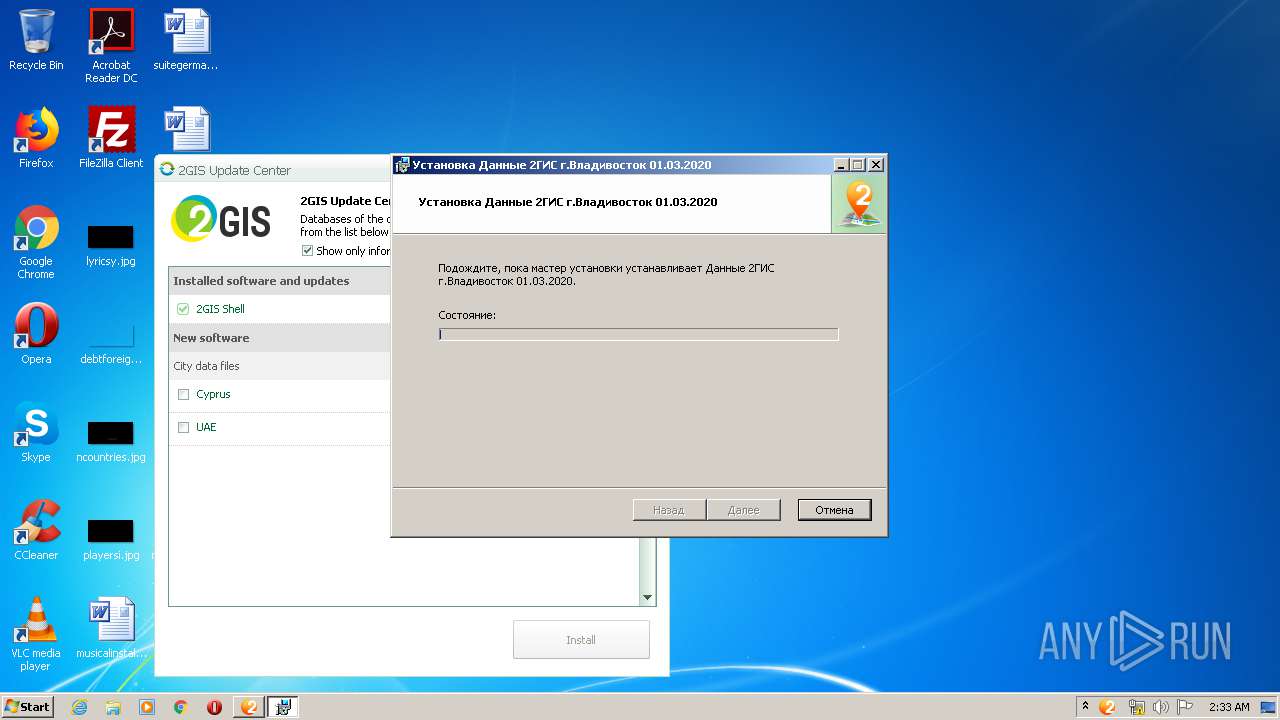Open Windows Media Player taskbar icon
Screen dimensions: 1280x720
tap(147, 707)
